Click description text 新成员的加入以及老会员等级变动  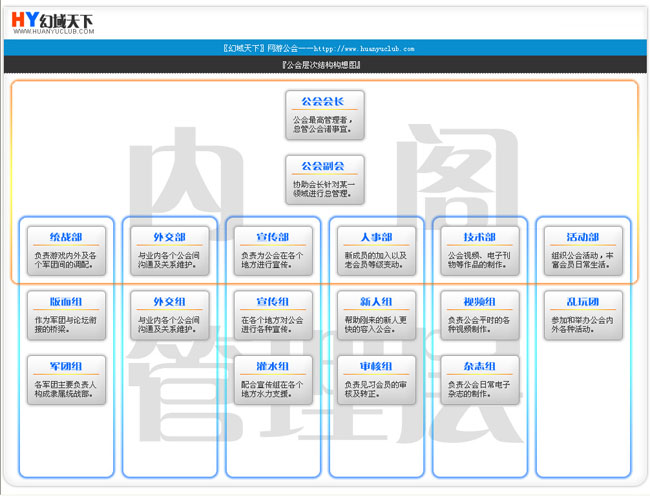tap(375, 260)
